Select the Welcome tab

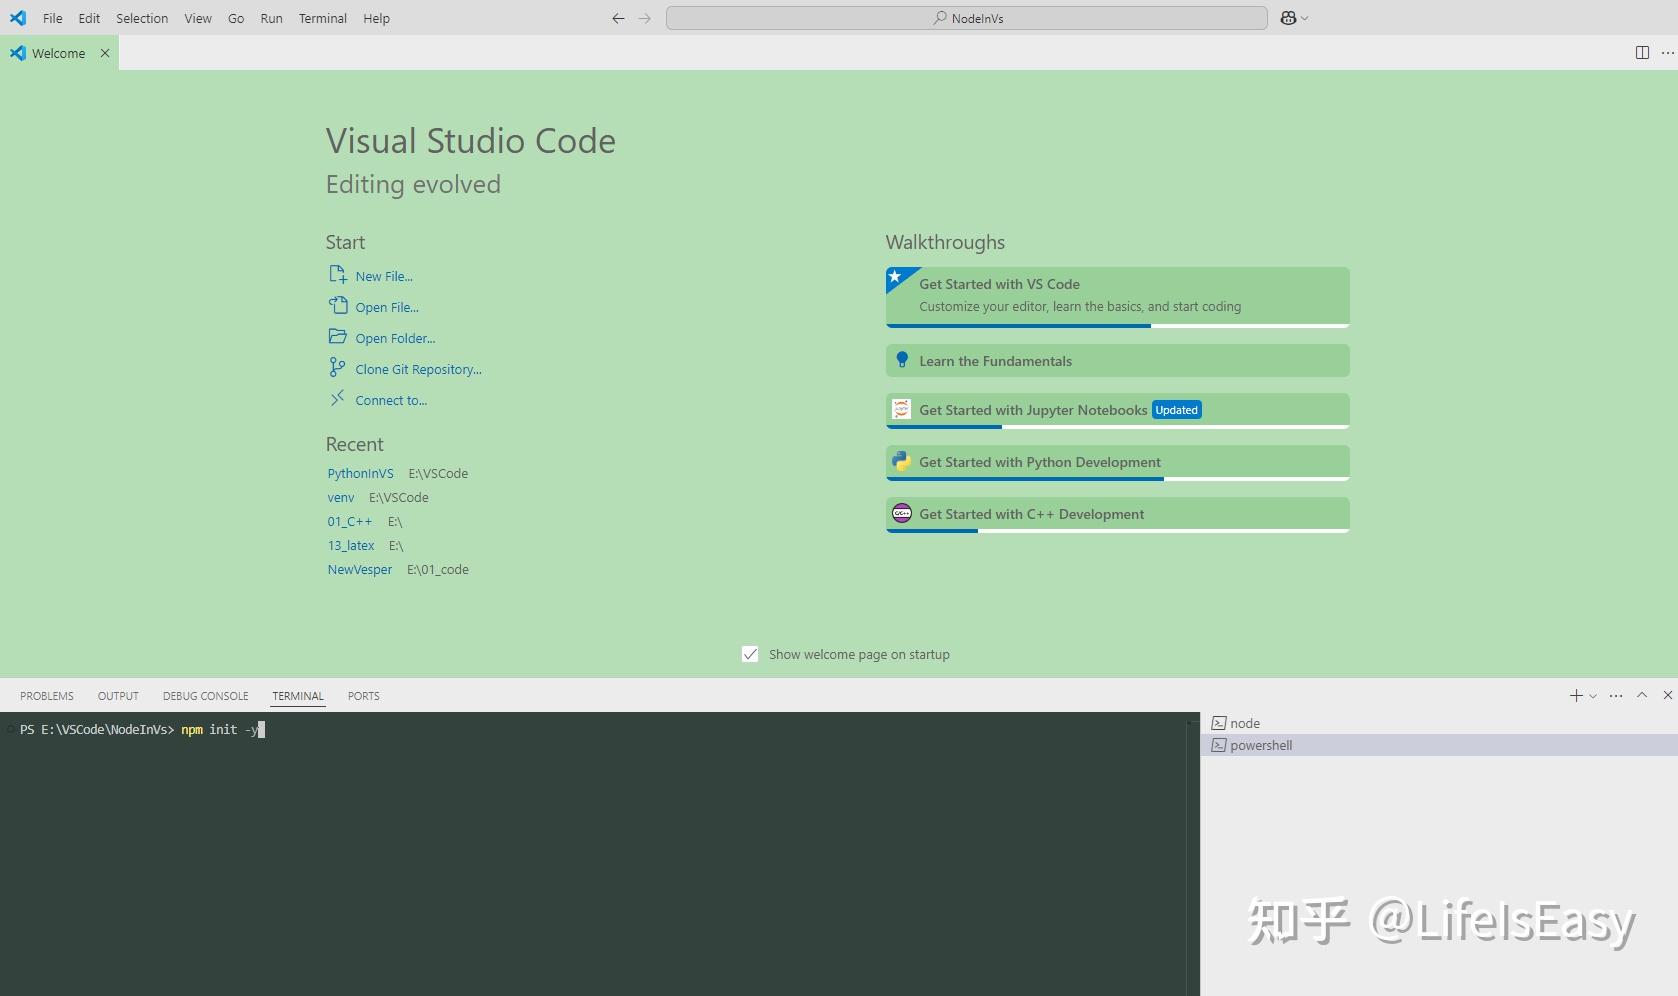click(56, 53)
